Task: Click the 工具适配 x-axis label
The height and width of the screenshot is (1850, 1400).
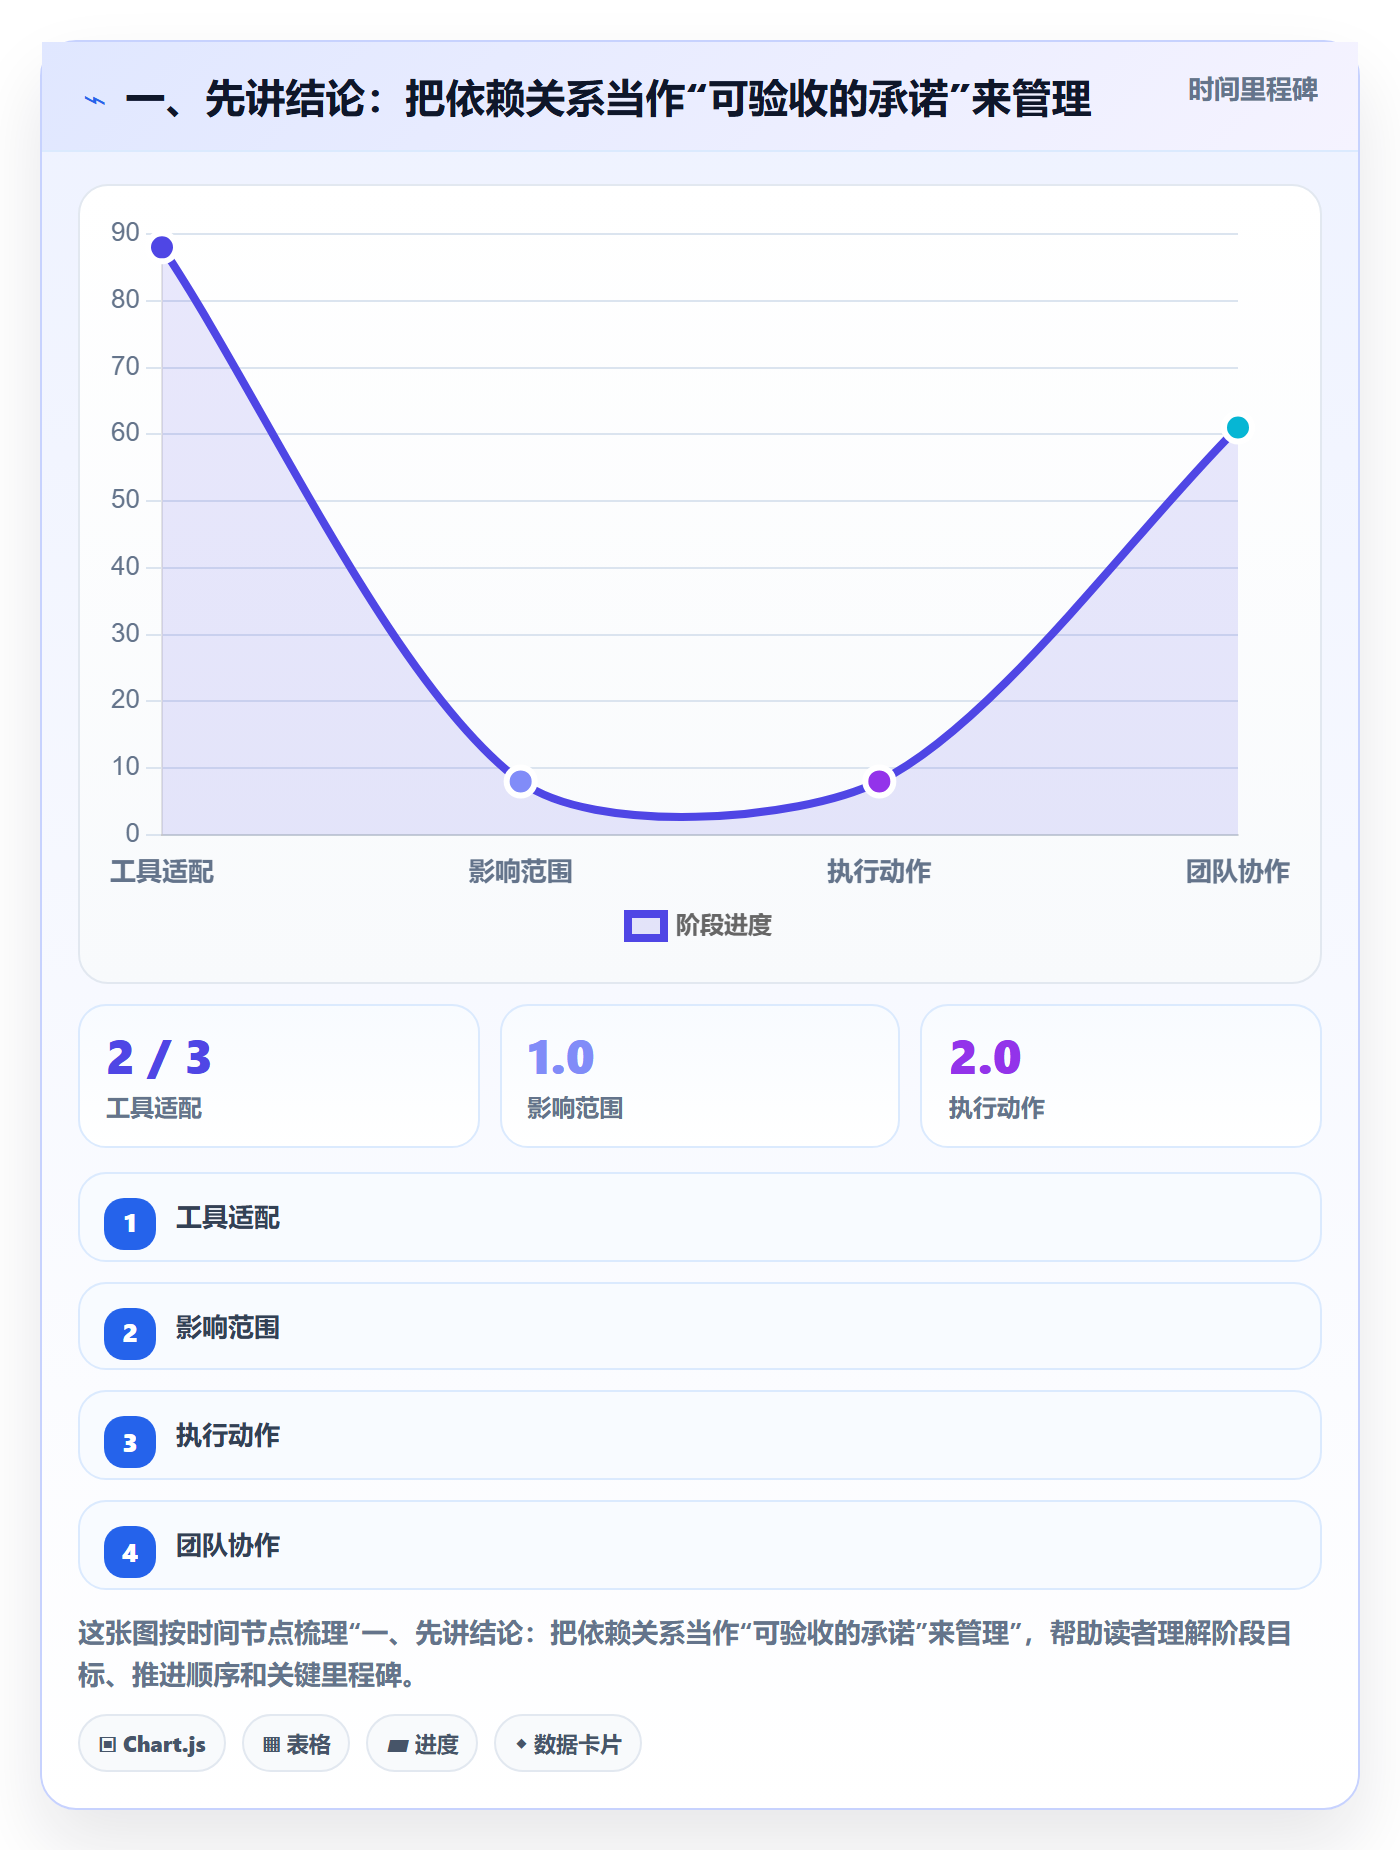Action: (x=162, y=872)
